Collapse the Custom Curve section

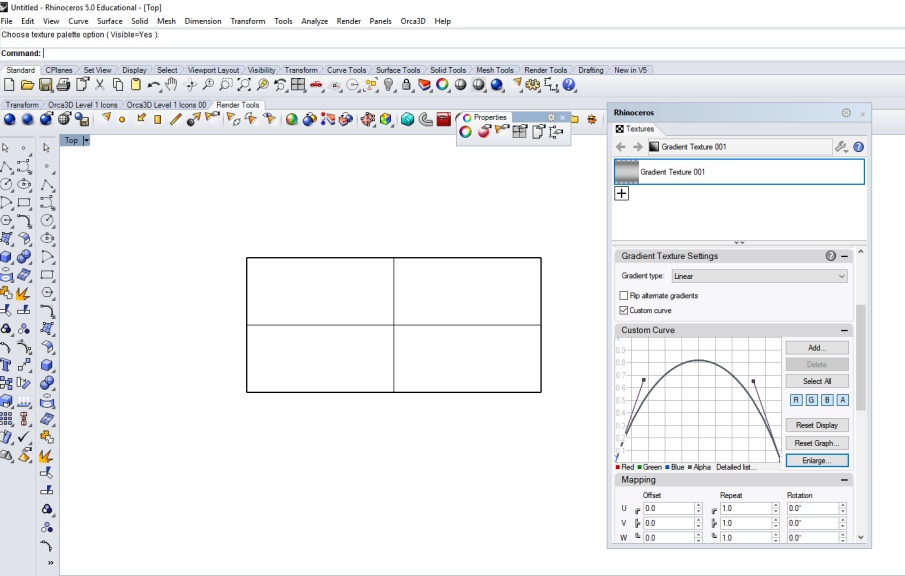tap(844, 330)
